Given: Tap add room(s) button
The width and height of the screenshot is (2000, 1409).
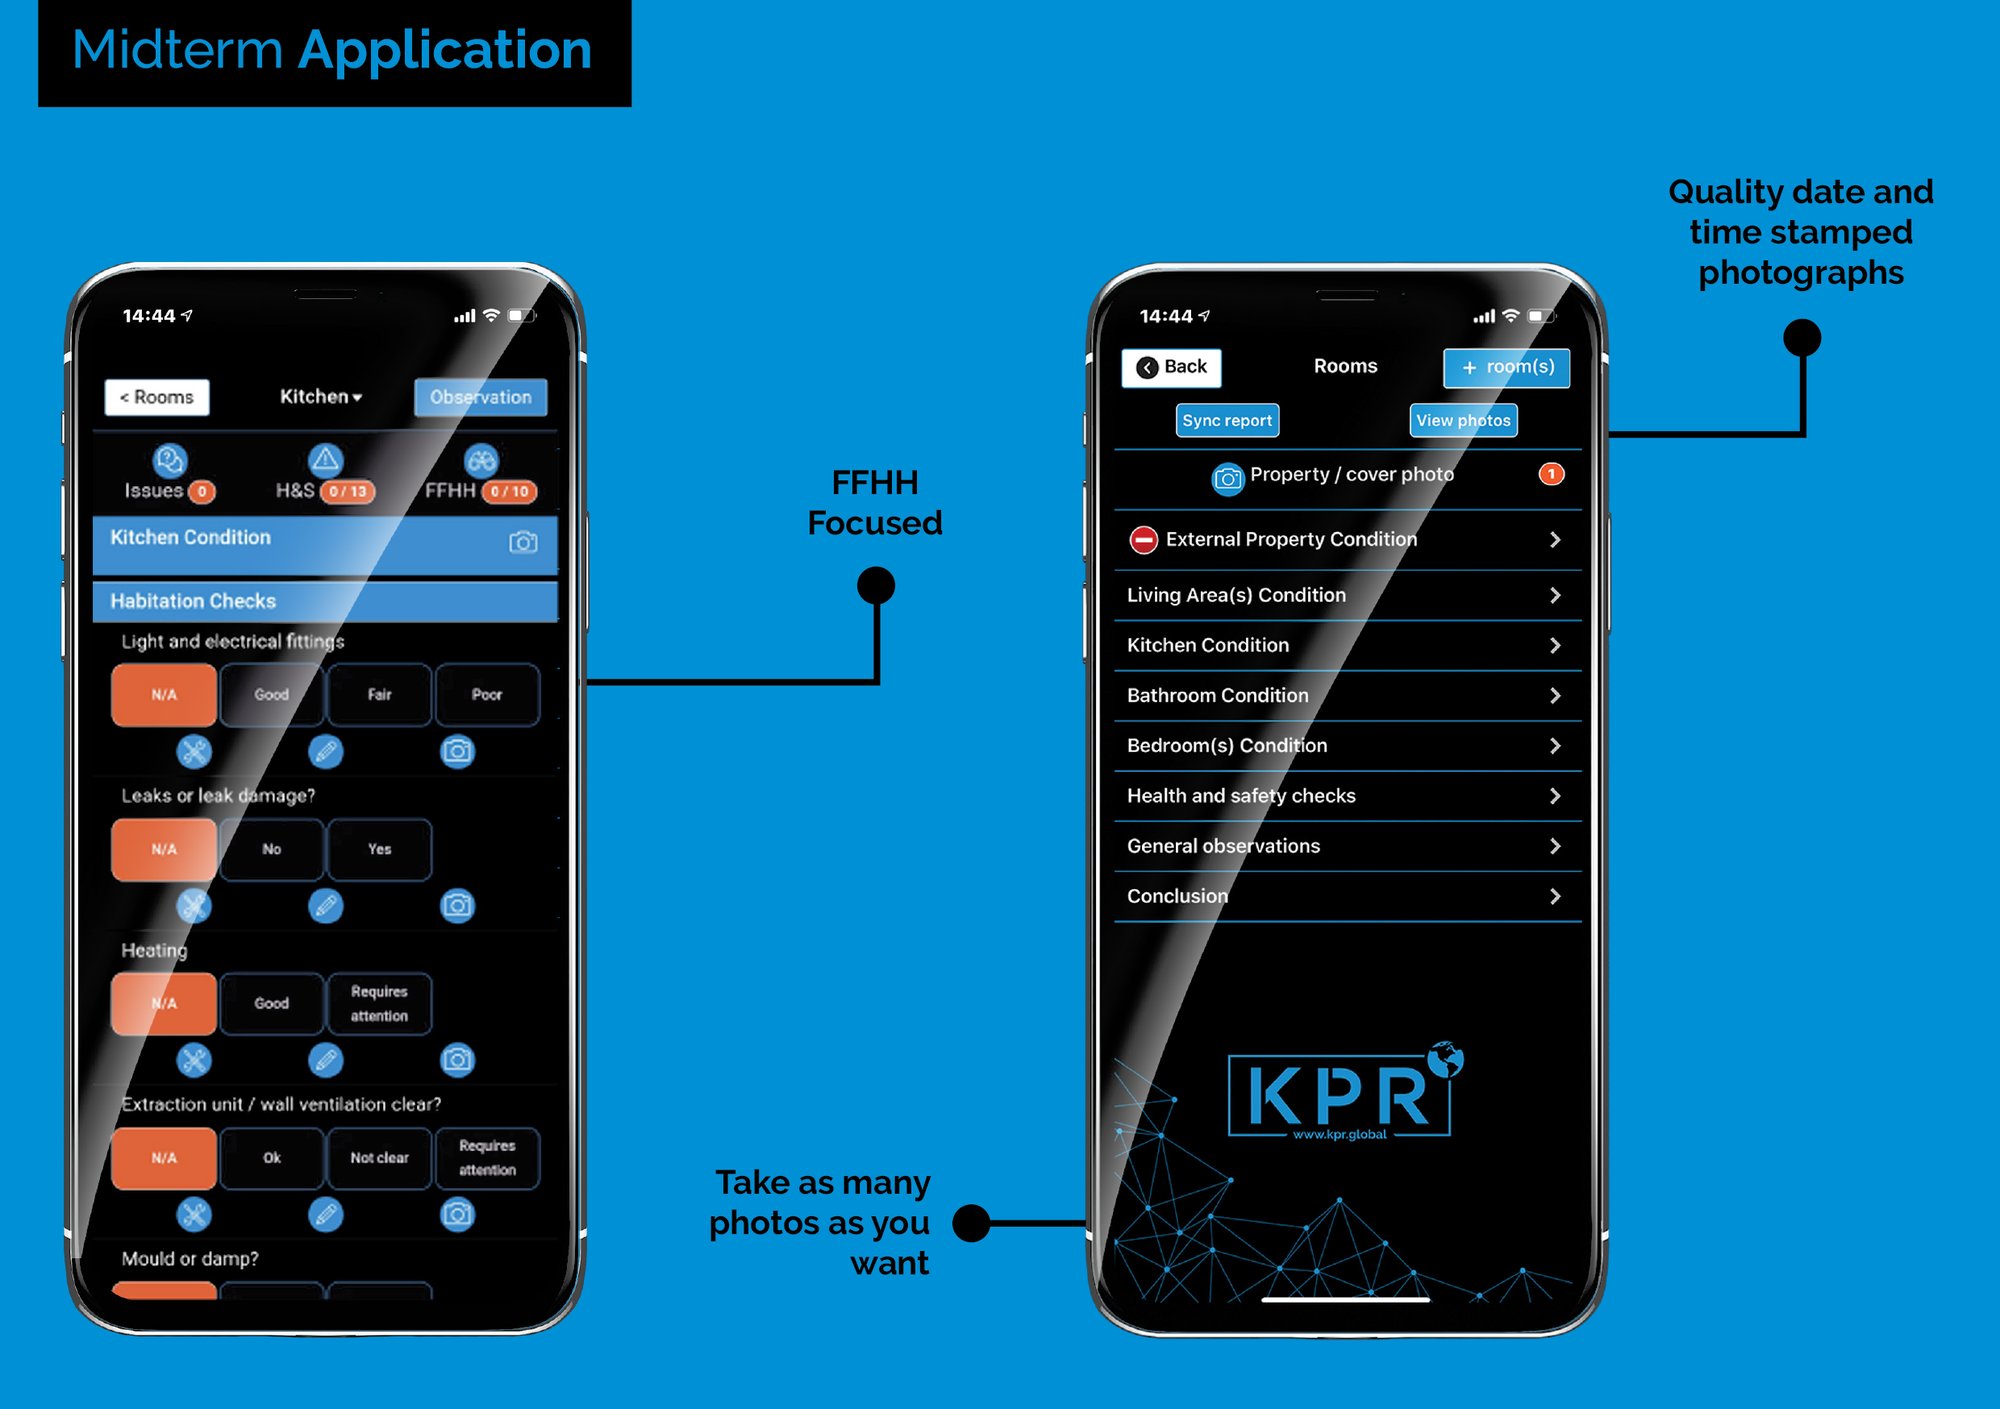Looking at the screenshot, I should click(1500, 369).
